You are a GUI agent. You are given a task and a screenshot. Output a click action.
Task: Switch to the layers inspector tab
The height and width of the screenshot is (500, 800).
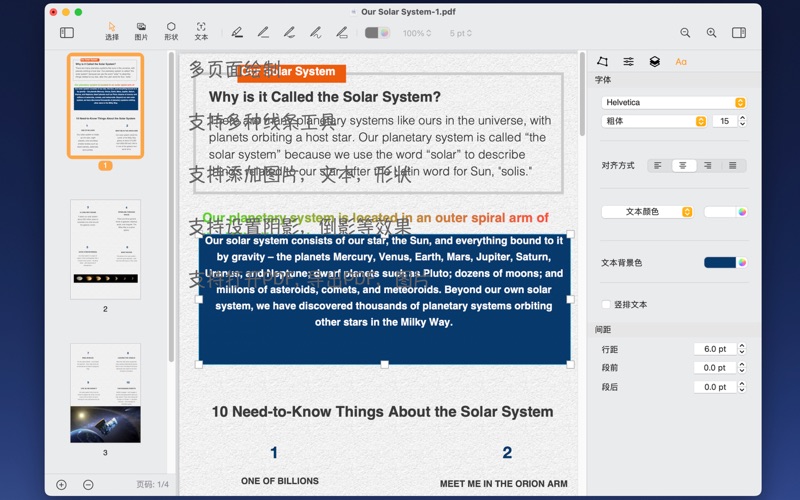[654, 62]
